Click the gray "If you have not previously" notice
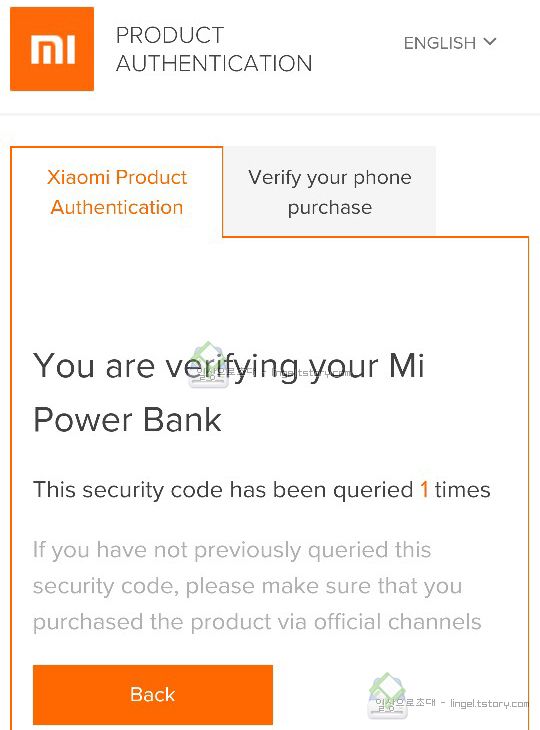 [x=232, y=550]
